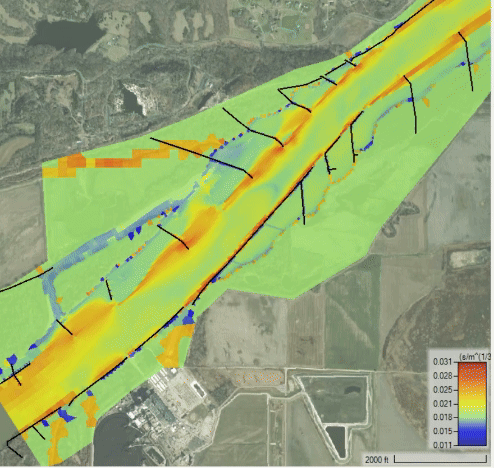Screen dimensions: 494x468
Task: Click the legend units label above color bar
Action: pos(474,356)
